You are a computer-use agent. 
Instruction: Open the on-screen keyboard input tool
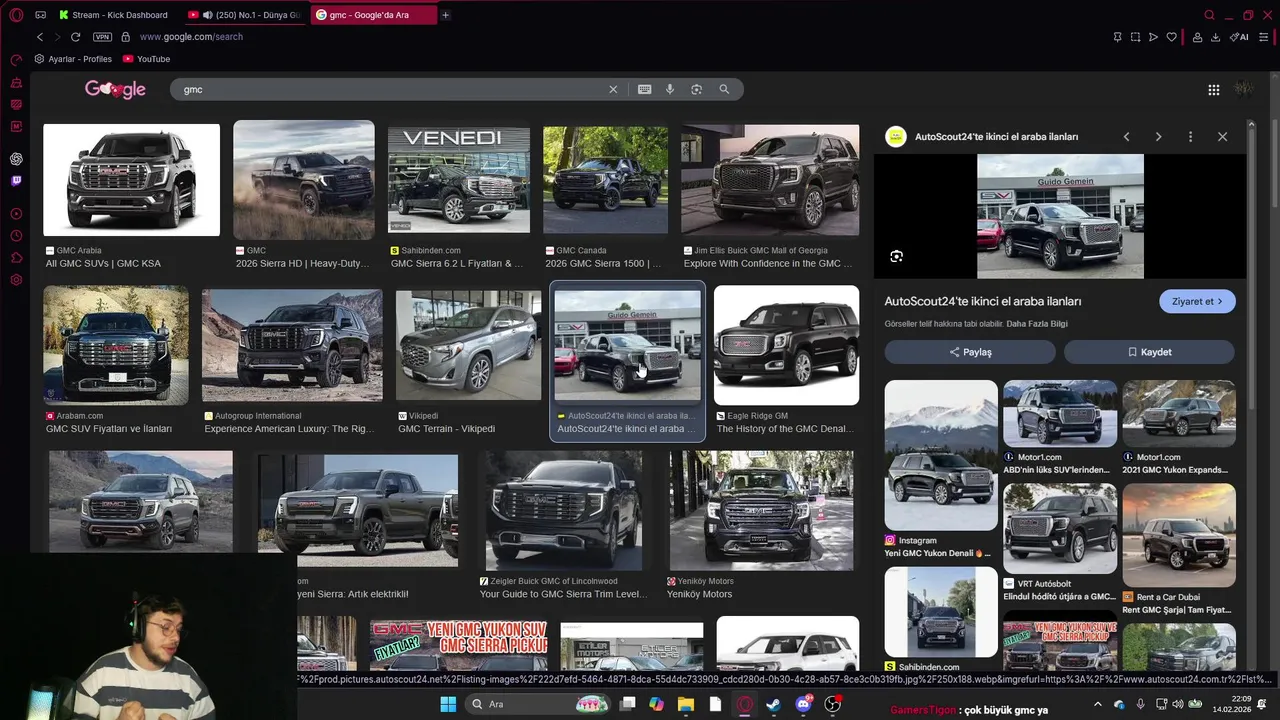tap(644, 89)
